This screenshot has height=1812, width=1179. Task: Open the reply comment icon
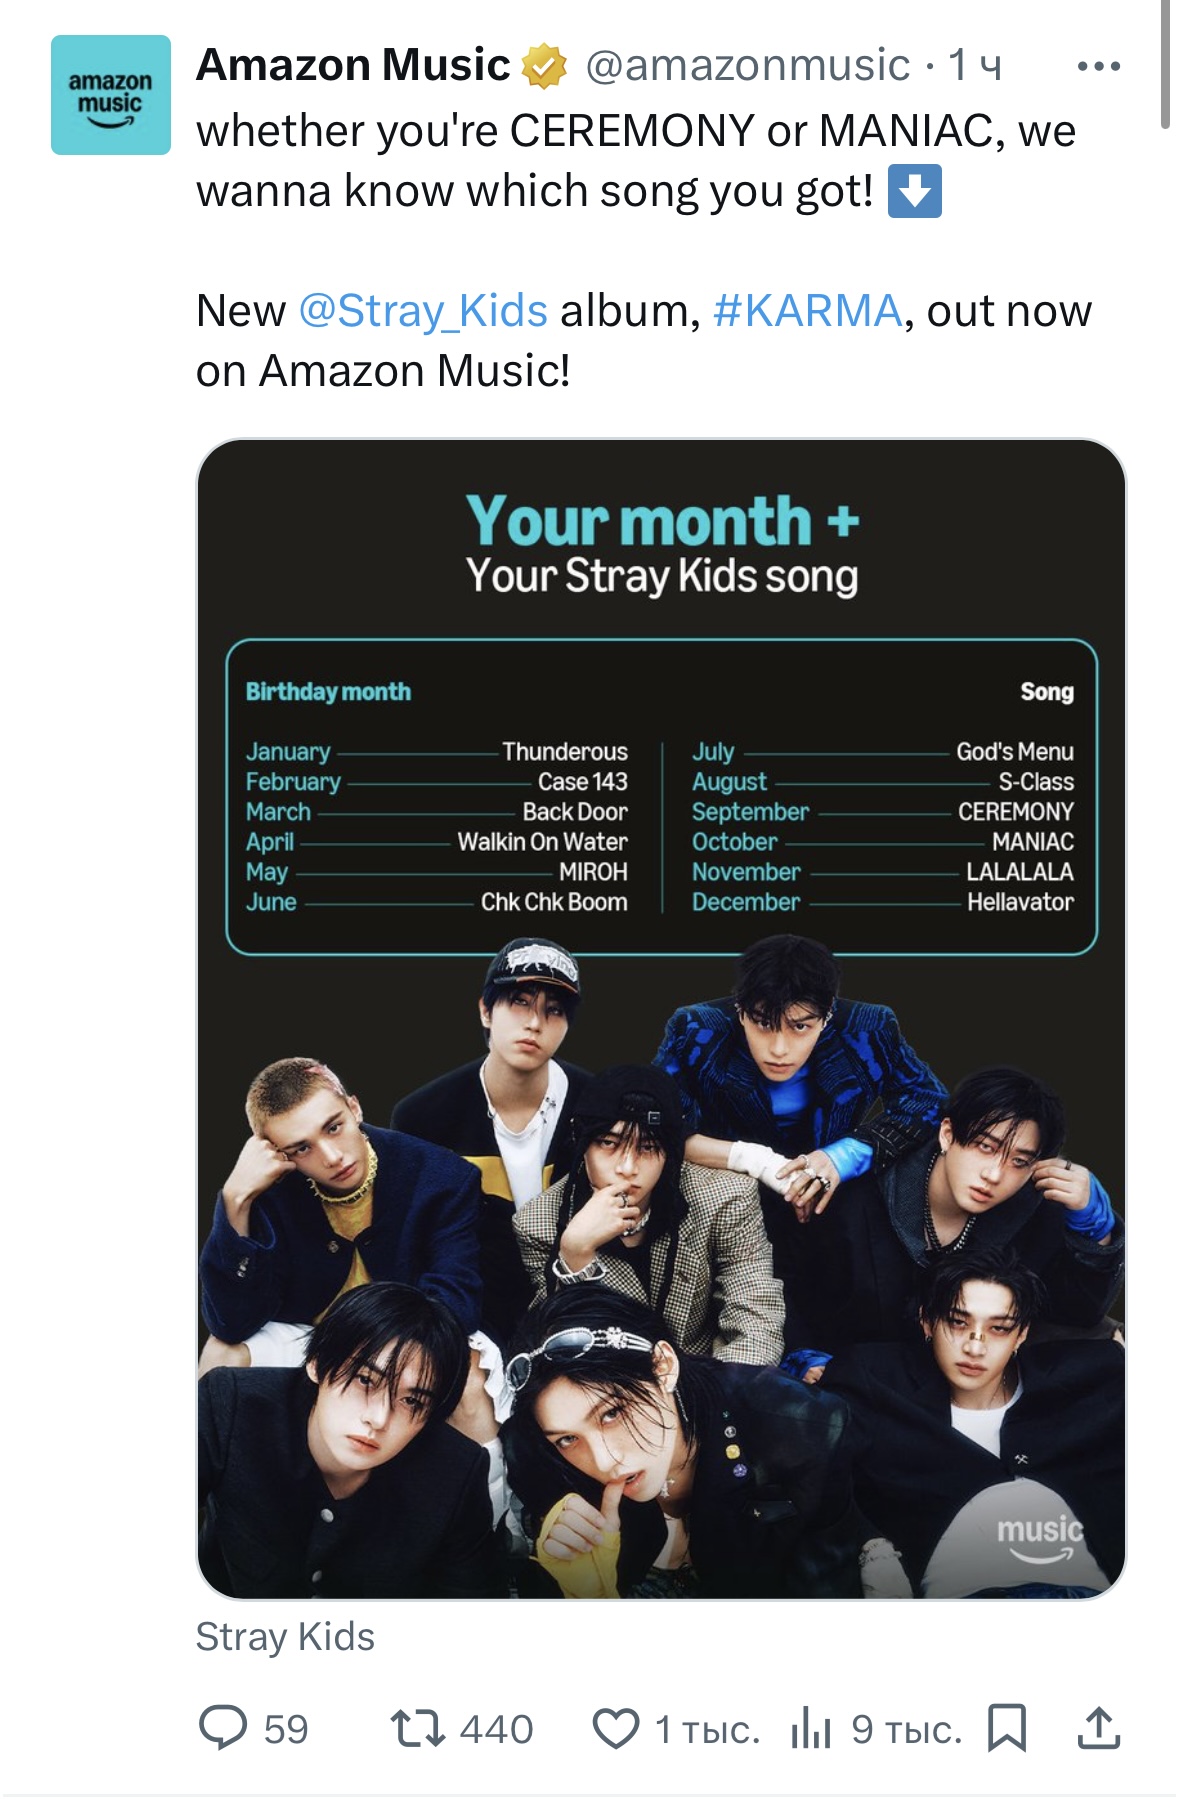[x=223, y=1728]
